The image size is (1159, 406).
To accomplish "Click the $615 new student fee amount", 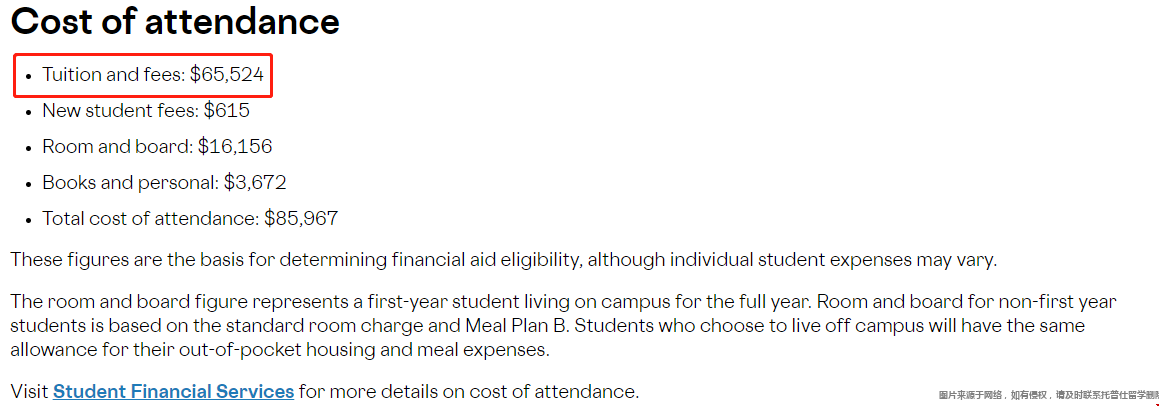I will click(228, 111).
